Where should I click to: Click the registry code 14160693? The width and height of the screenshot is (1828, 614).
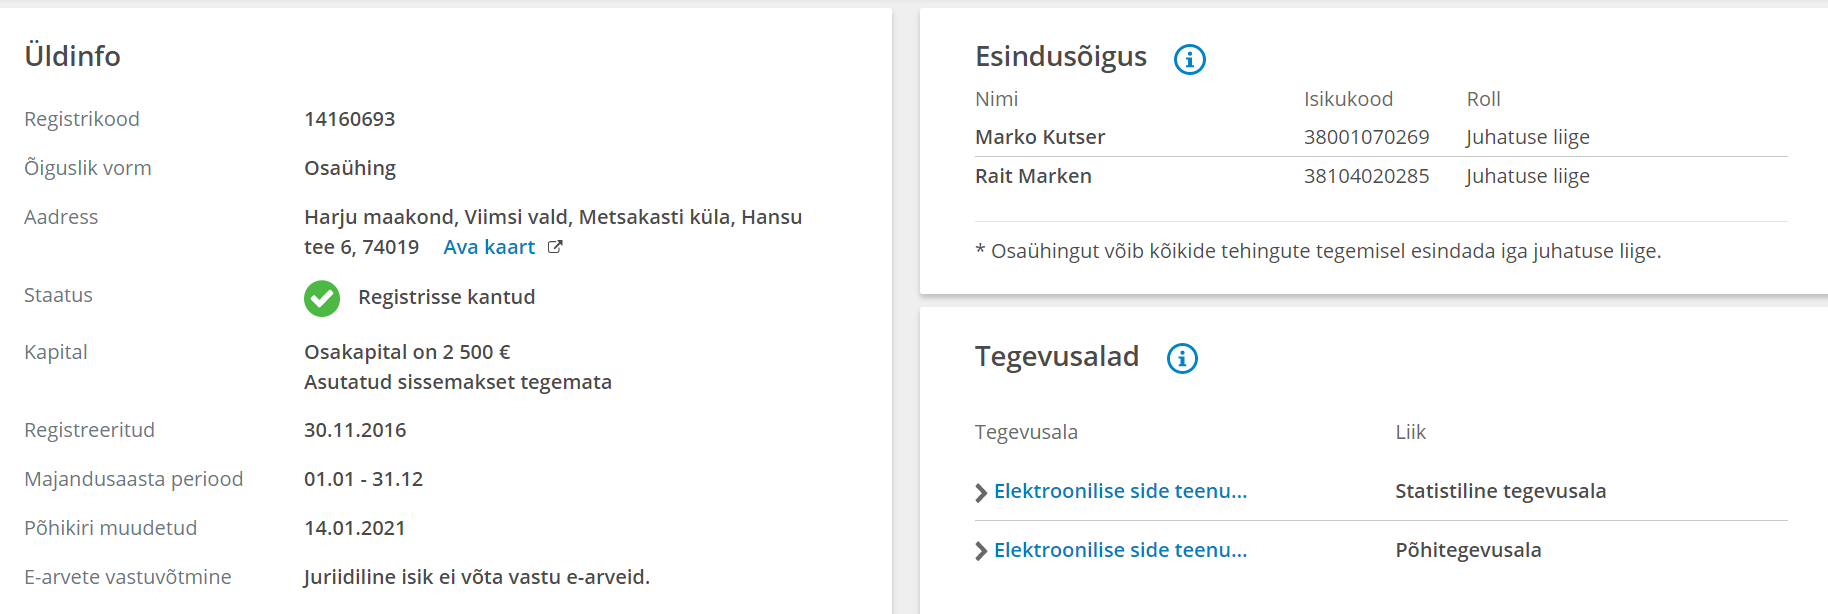click(349, 119)
